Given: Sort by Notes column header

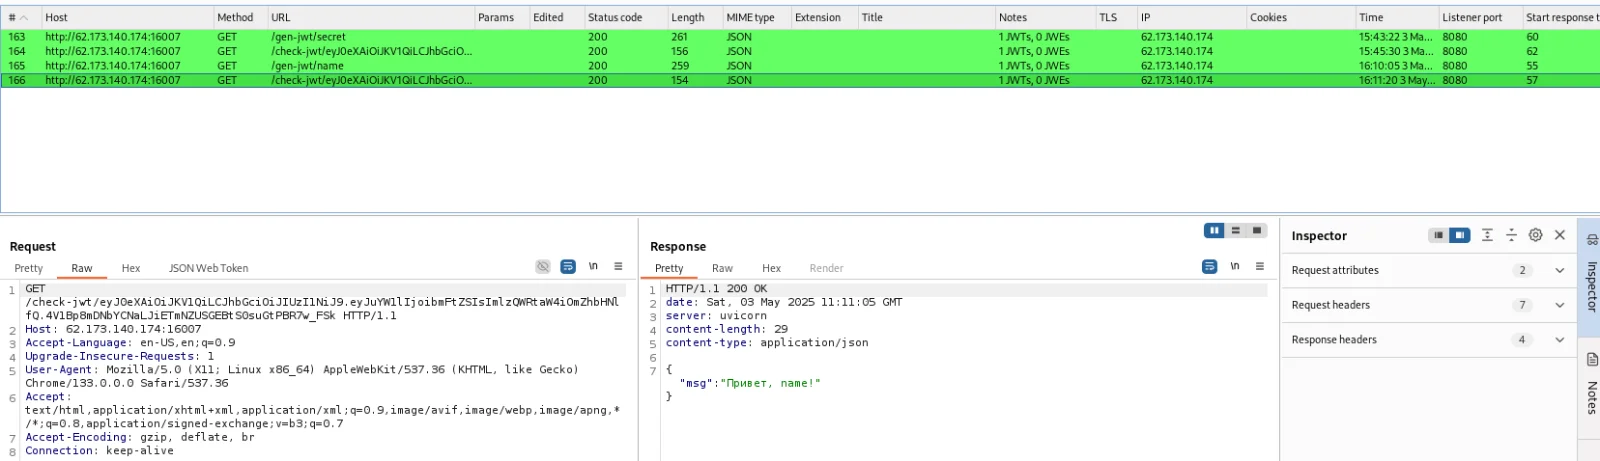Looking at the screenshot, I should point(1044,17).
